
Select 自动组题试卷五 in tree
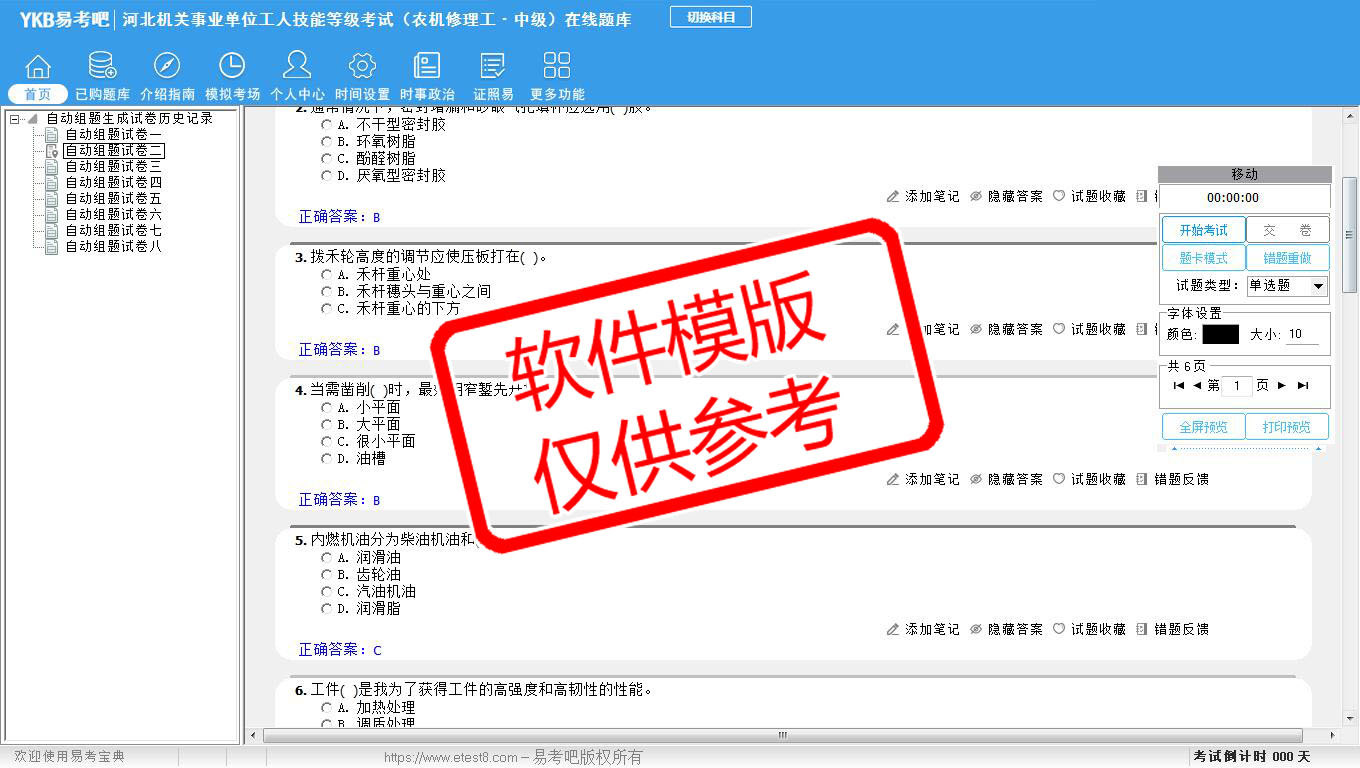tap(113, 198)
